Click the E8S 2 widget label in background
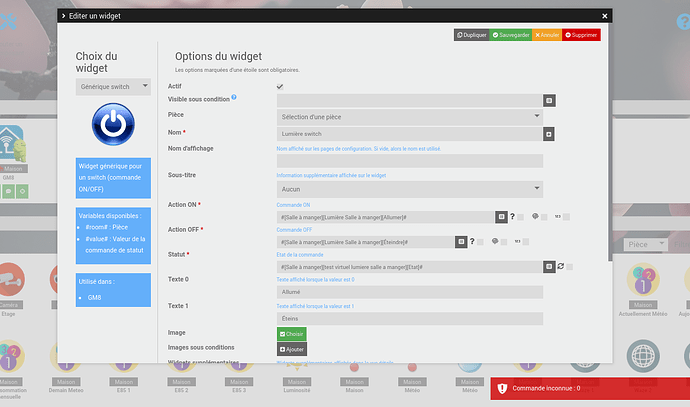This screenshot has width=690, height=407. coord(181,390)
